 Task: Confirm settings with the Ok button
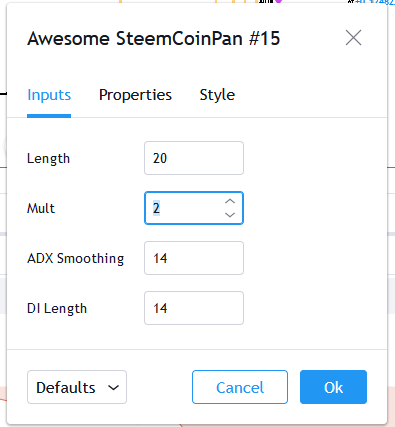tap(333, 387)
